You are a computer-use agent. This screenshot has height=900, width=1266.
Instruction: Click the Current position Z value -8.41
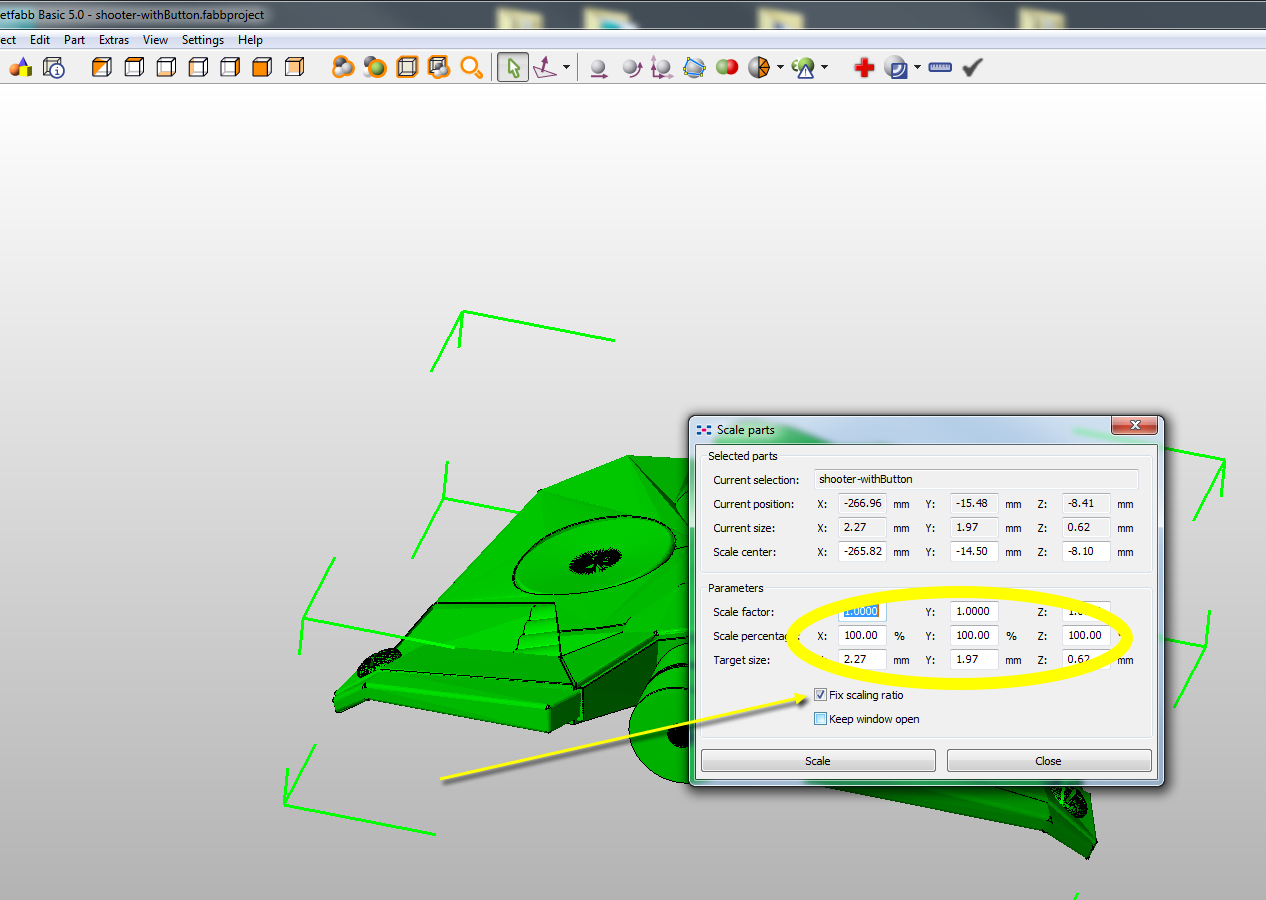tap(1086, 504)
